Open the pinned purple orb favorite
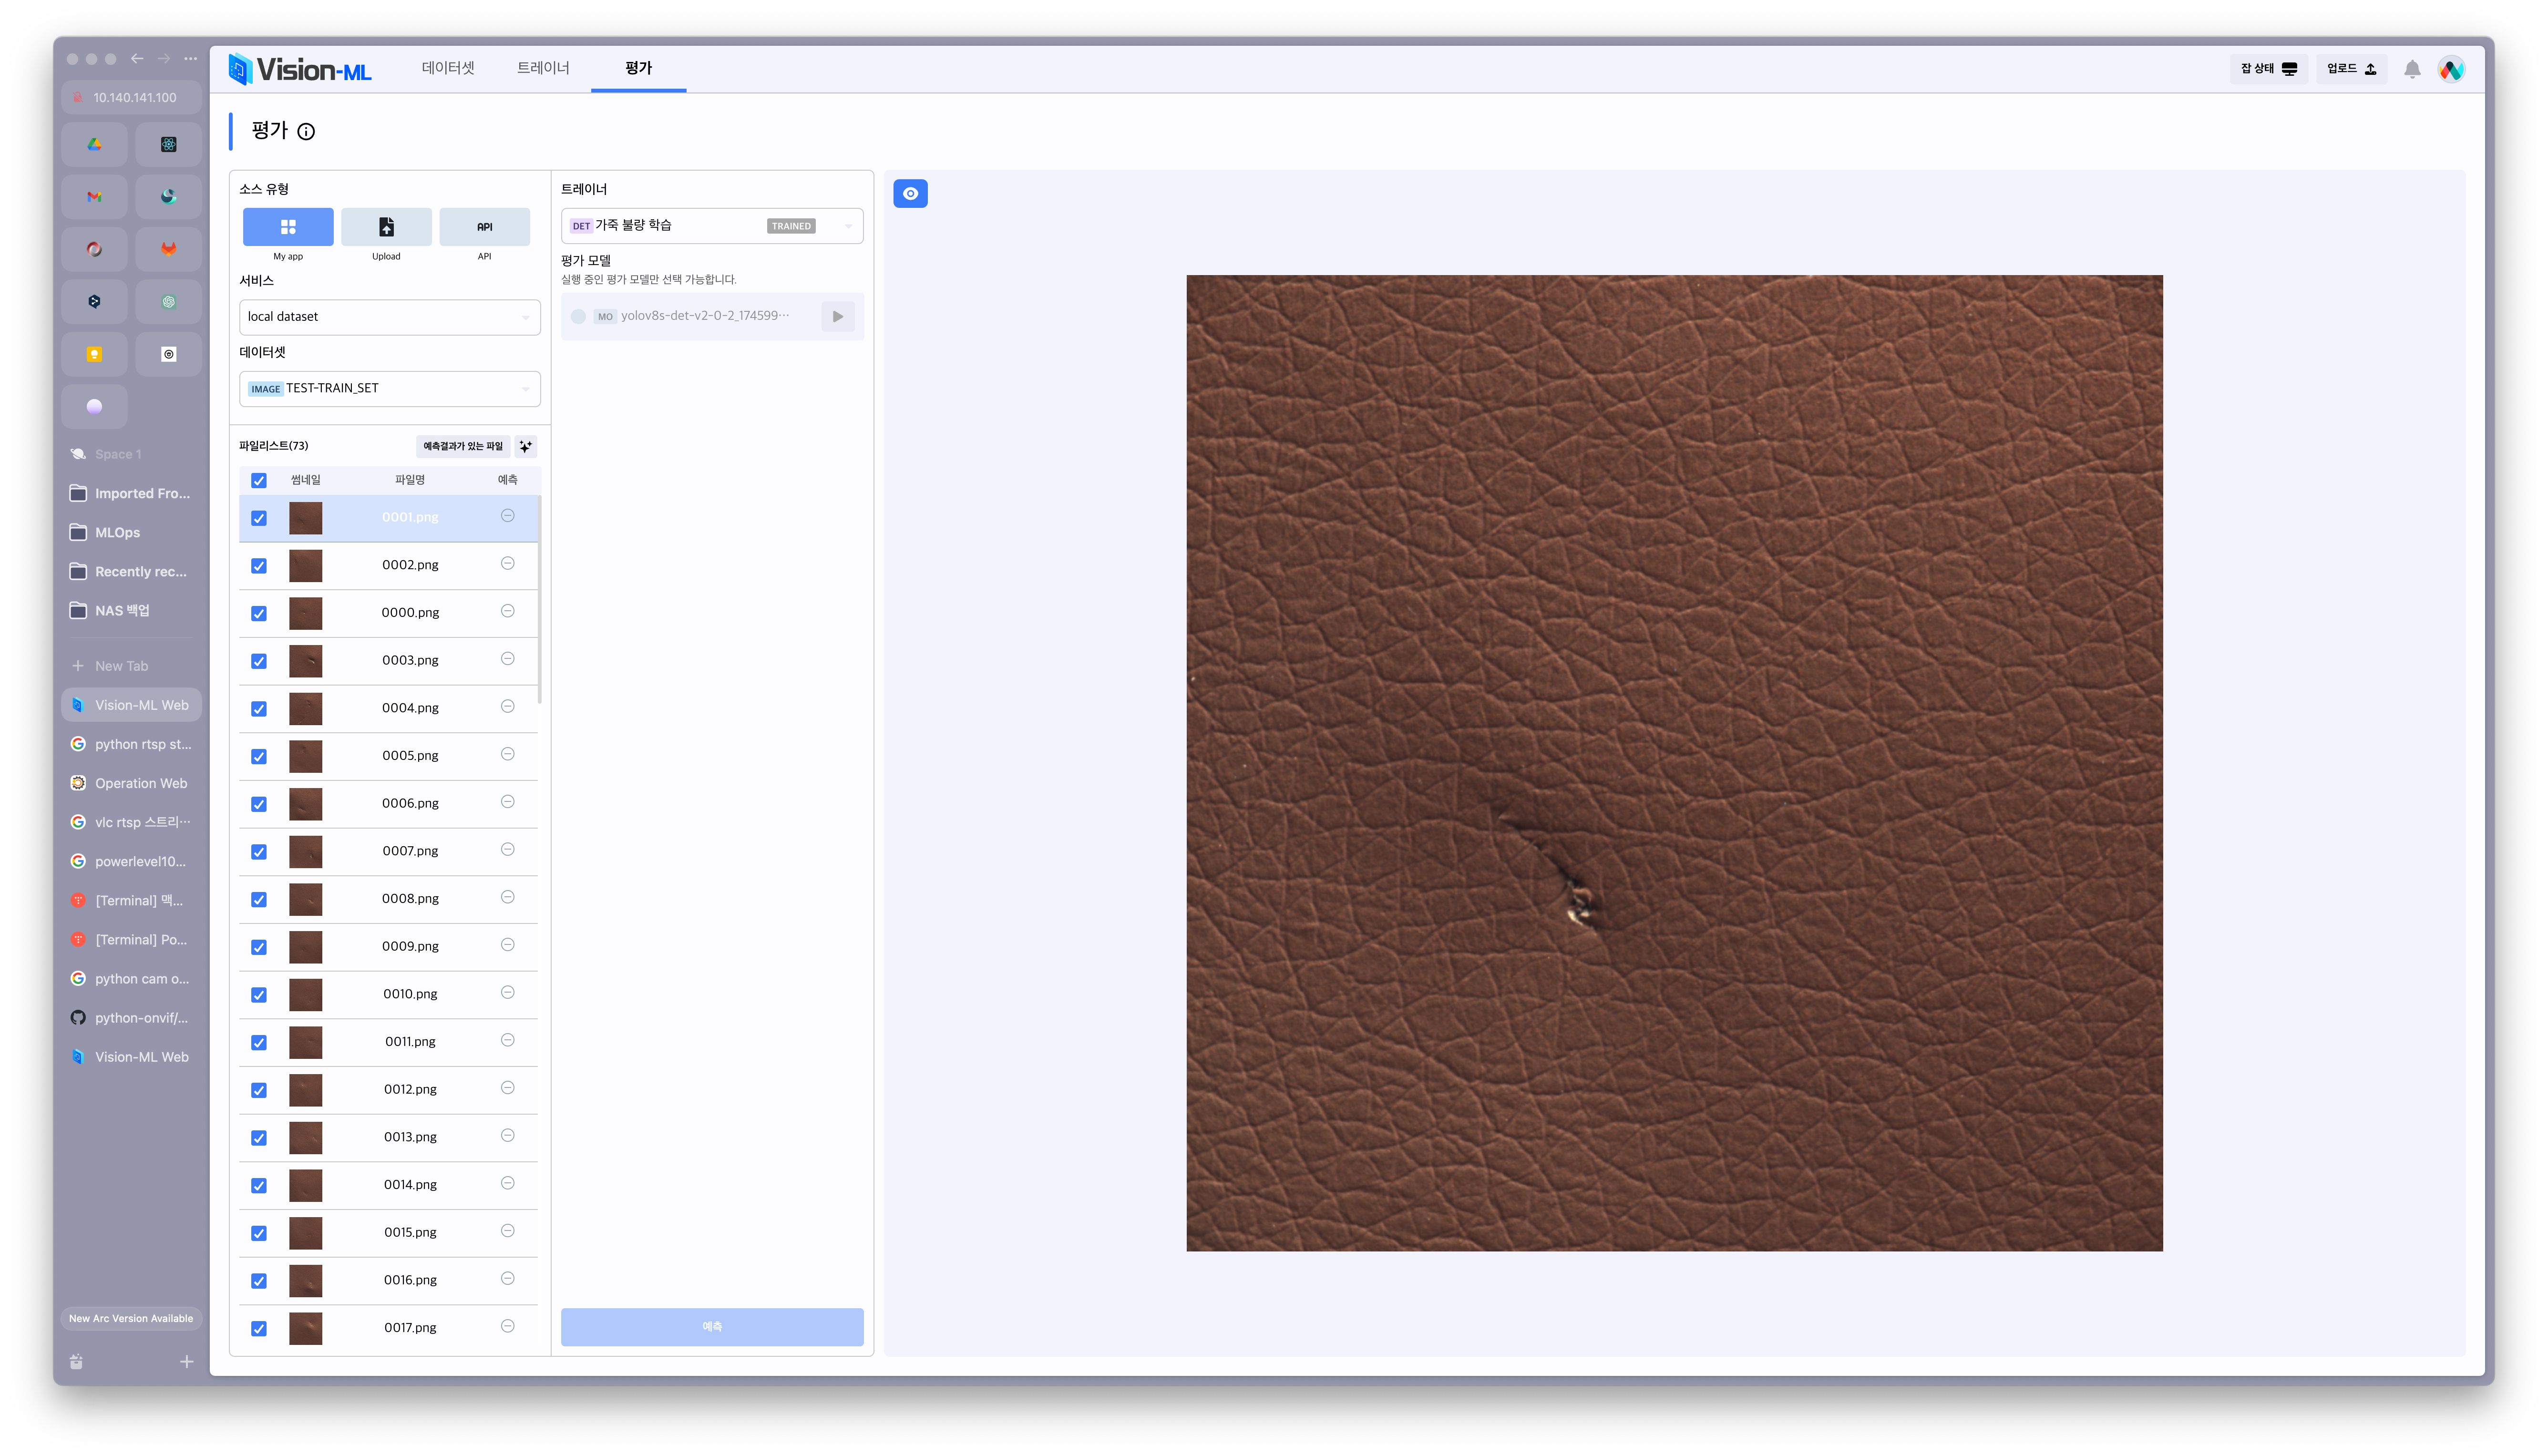This screenshot has height=1456, width=2548. tap(94, 407)
